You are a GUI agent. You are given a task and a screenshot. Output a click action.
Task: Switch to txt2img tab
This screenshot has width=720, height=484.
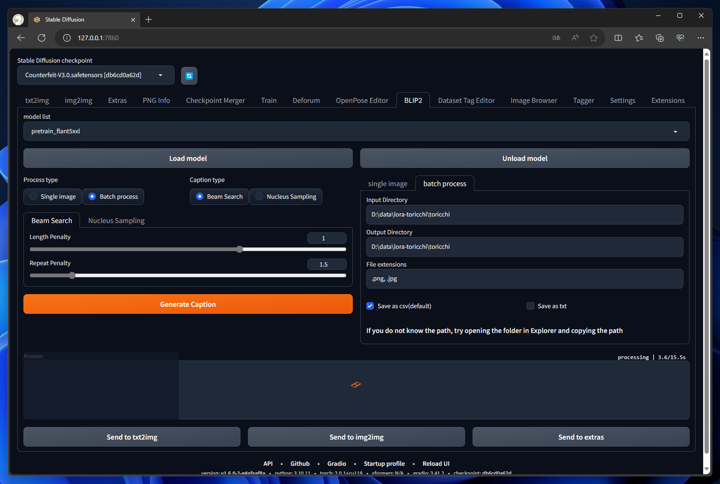click(37, 100)
